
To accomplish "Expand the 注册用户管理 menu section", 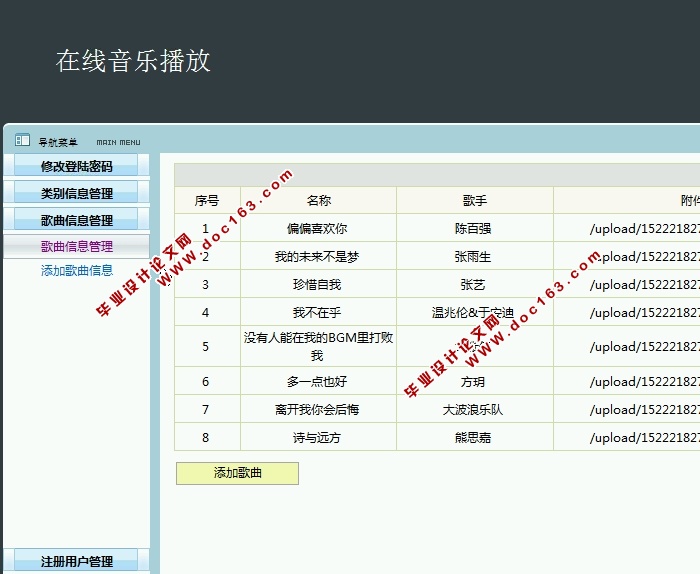I will pyautogui.click(x=76, y=561).
